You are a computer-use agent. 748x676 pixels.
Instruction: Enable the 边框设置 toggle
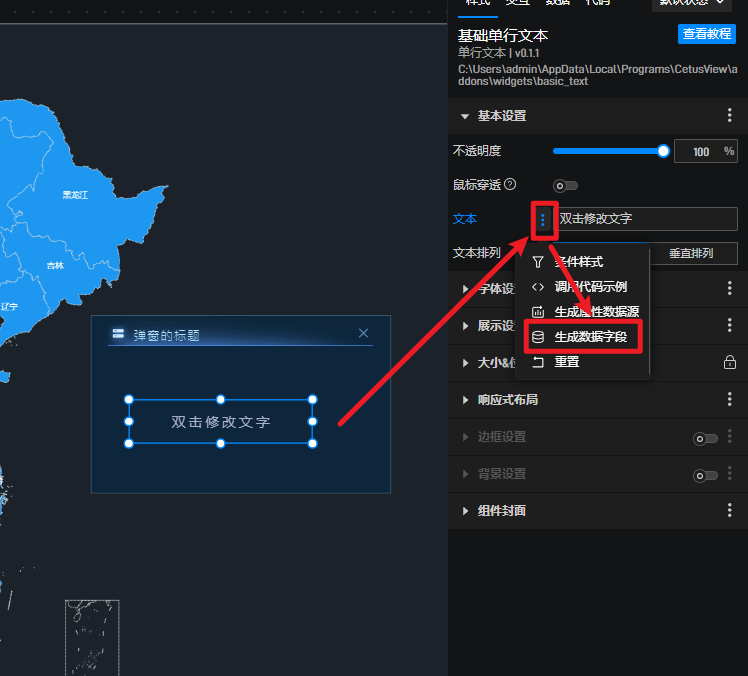point(705,437)
